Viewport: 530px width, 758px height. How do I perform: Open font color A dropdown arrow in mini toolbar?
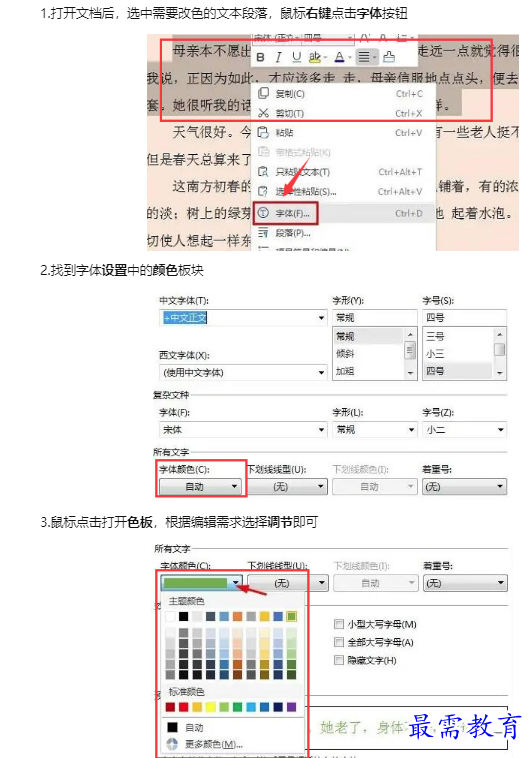(x=350, y=58)
